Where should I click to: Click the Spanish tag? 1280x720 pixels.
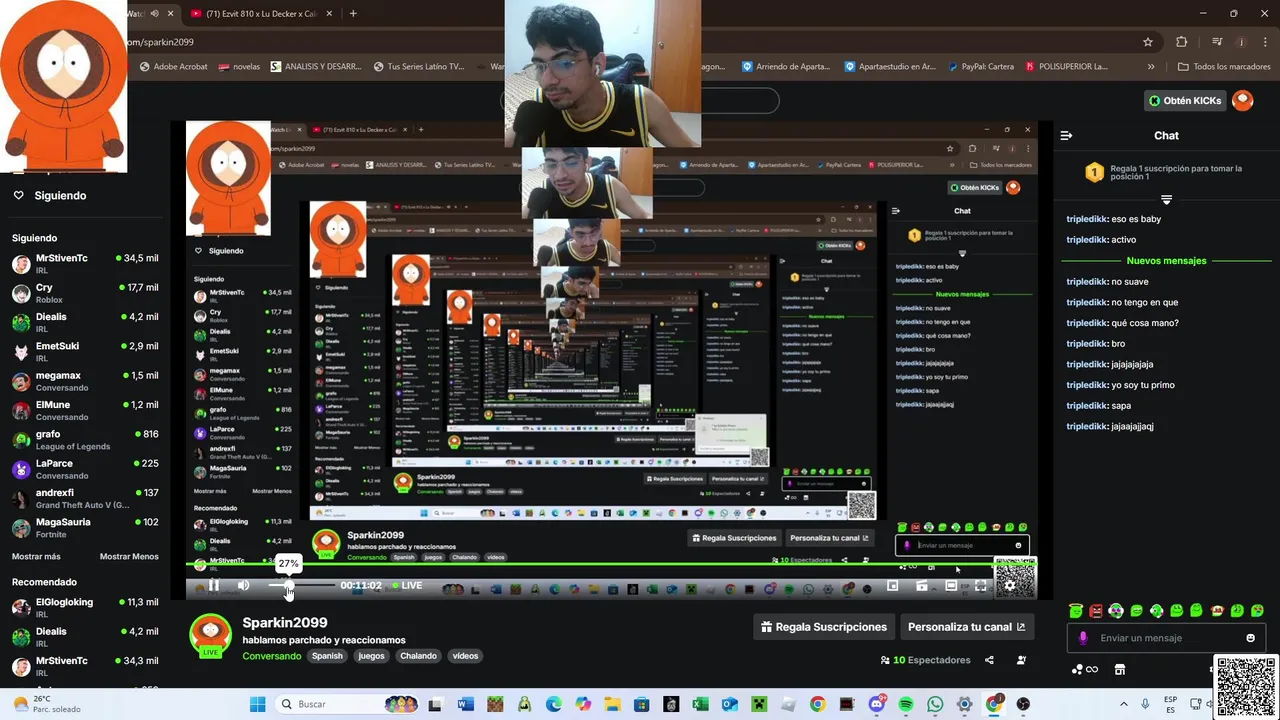[x=327, y=656]
